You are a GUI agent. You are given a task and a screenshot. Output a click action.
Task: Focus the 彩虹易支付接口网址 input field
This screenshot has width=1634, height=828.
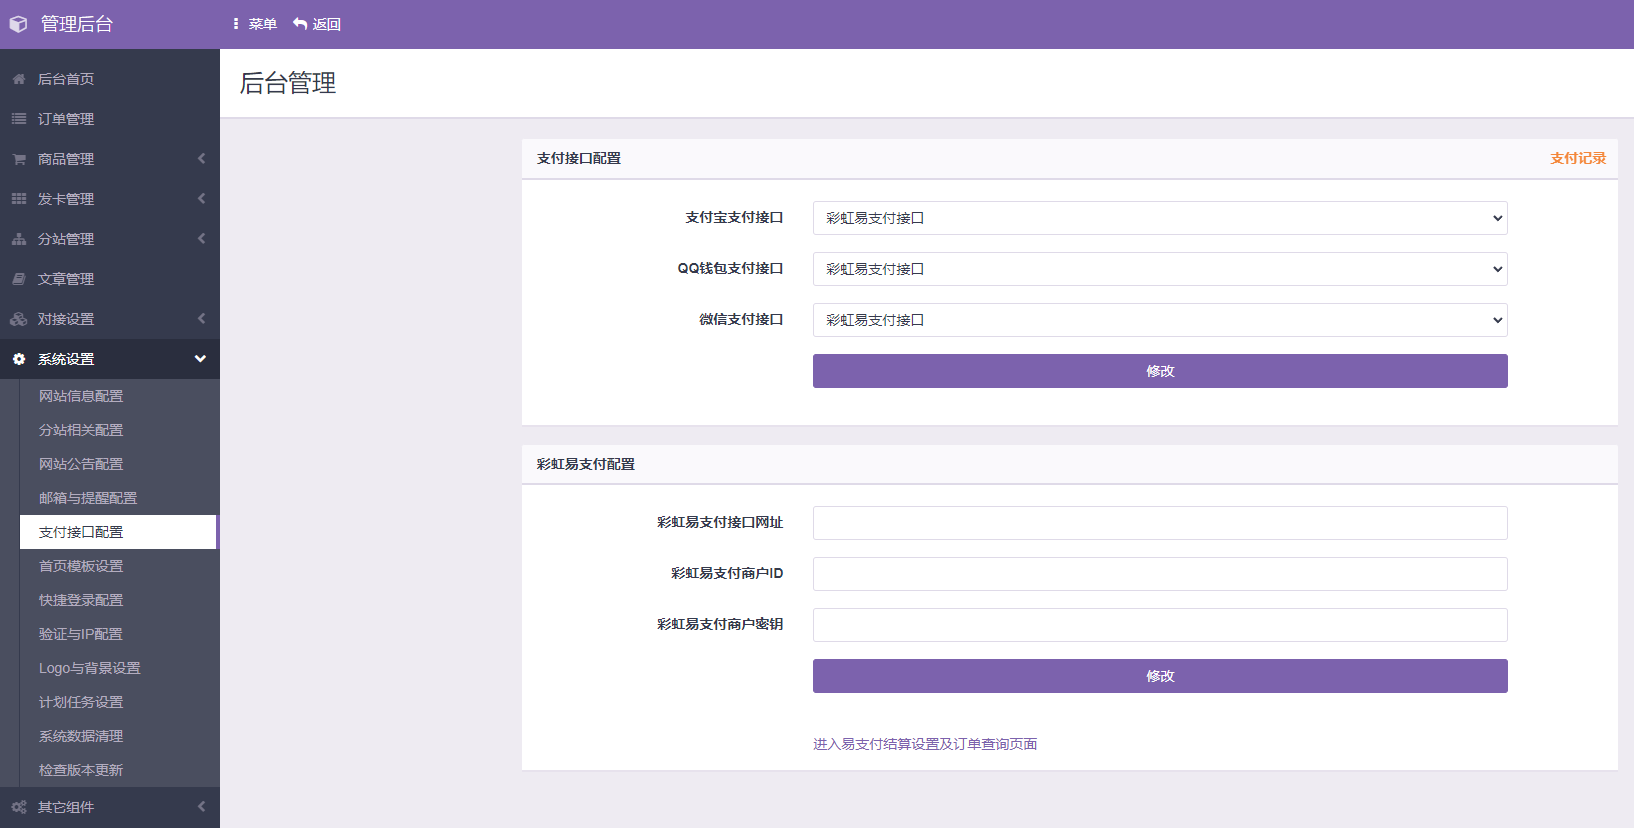(1160, 523)
